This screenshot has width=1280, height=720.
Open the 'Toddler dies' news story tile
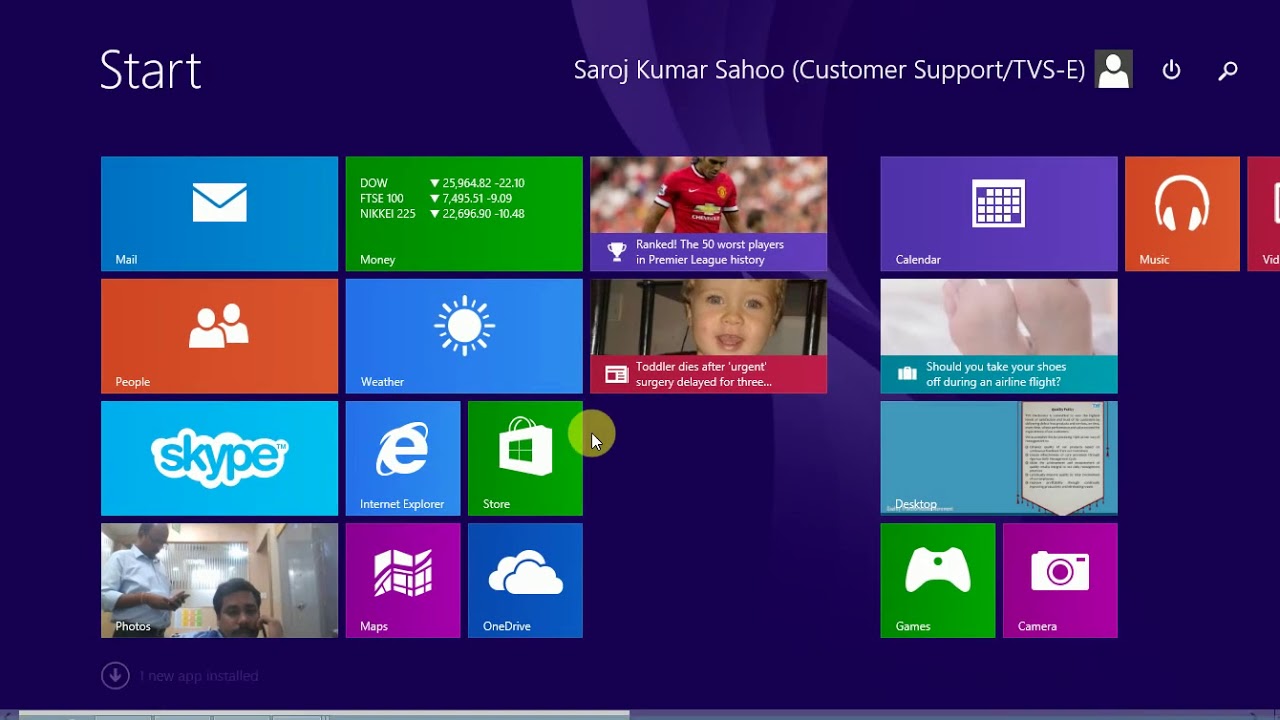(708, 336)
